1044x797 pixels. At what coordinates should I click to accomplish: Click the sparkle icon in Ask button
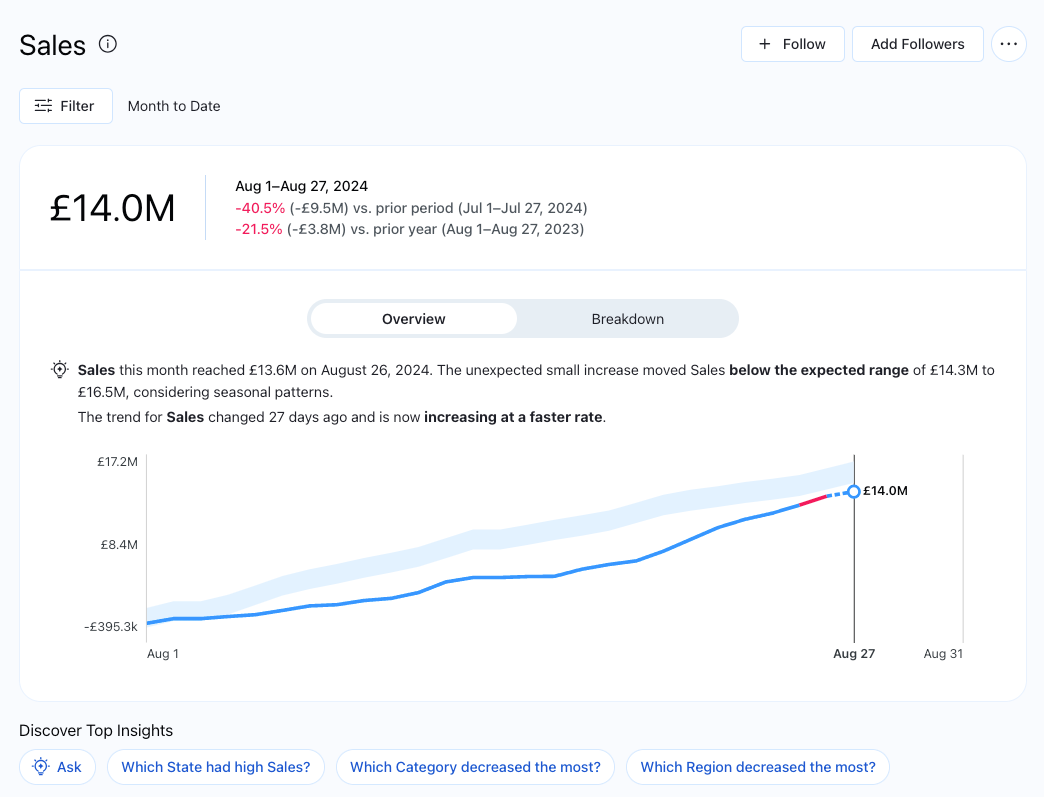pos(41,767)
